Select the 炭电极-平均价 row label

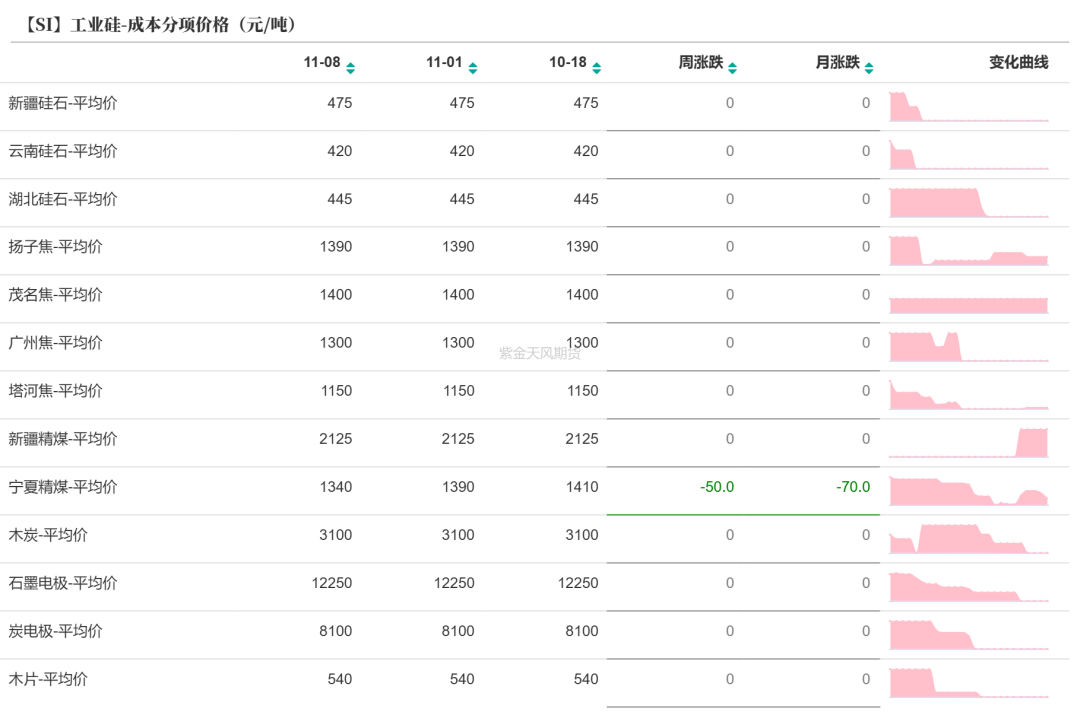[x=56, y=631]
